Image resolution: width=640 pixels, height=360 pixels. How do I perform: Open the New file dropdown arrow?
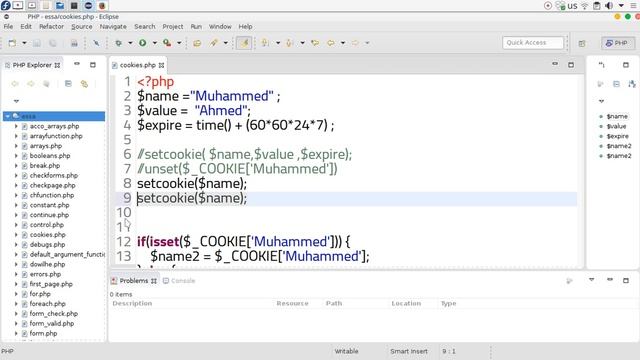tap(24, 43)
